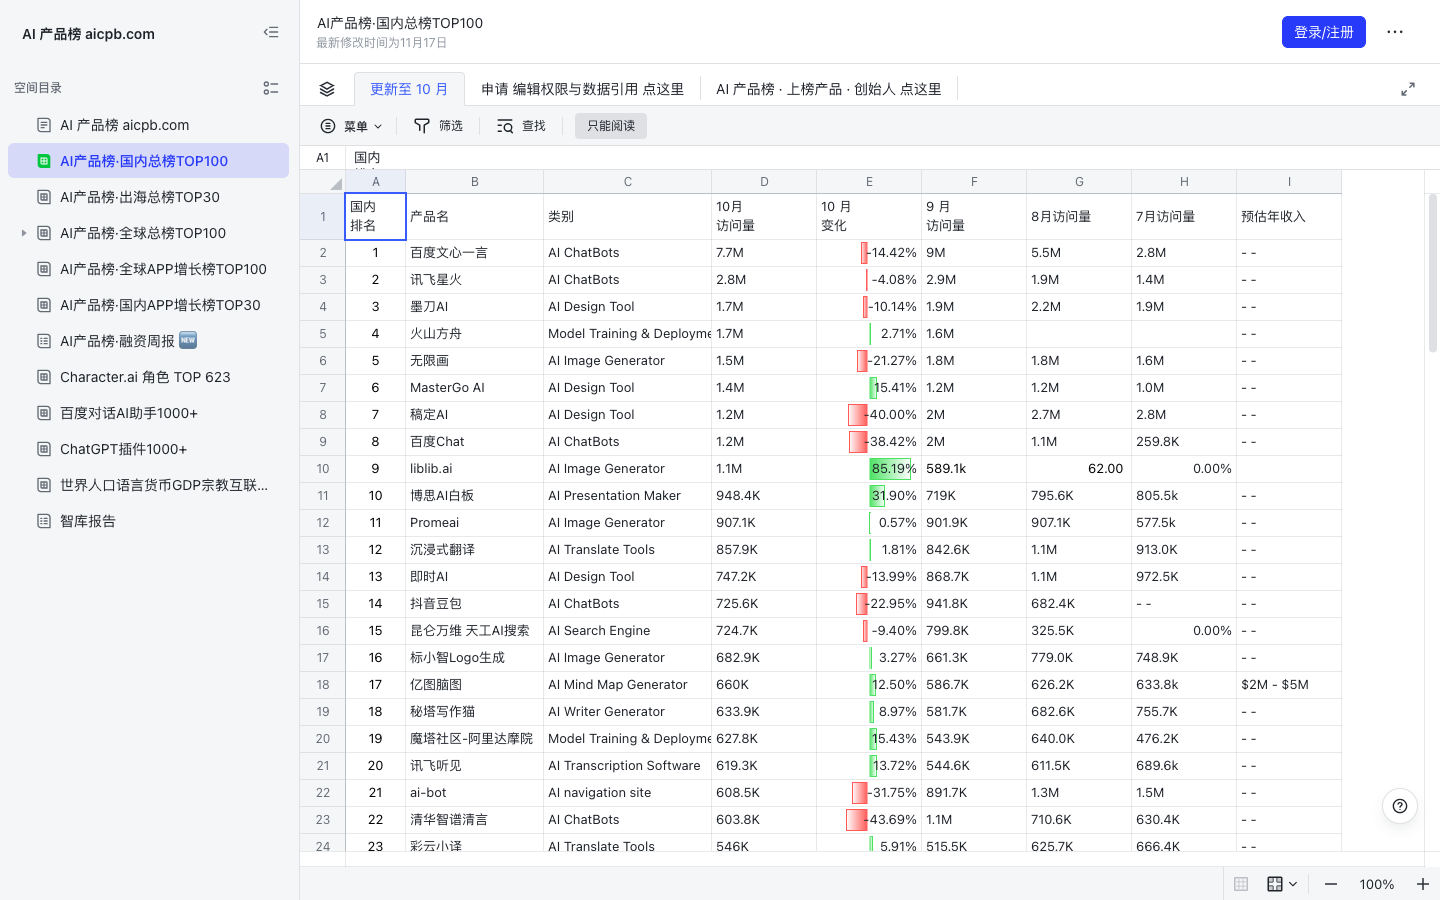Expand the AI产品榜·全球总榜TOP100 tree item
The height and width of the screenshot is (900, 1440).
(24, 233)
